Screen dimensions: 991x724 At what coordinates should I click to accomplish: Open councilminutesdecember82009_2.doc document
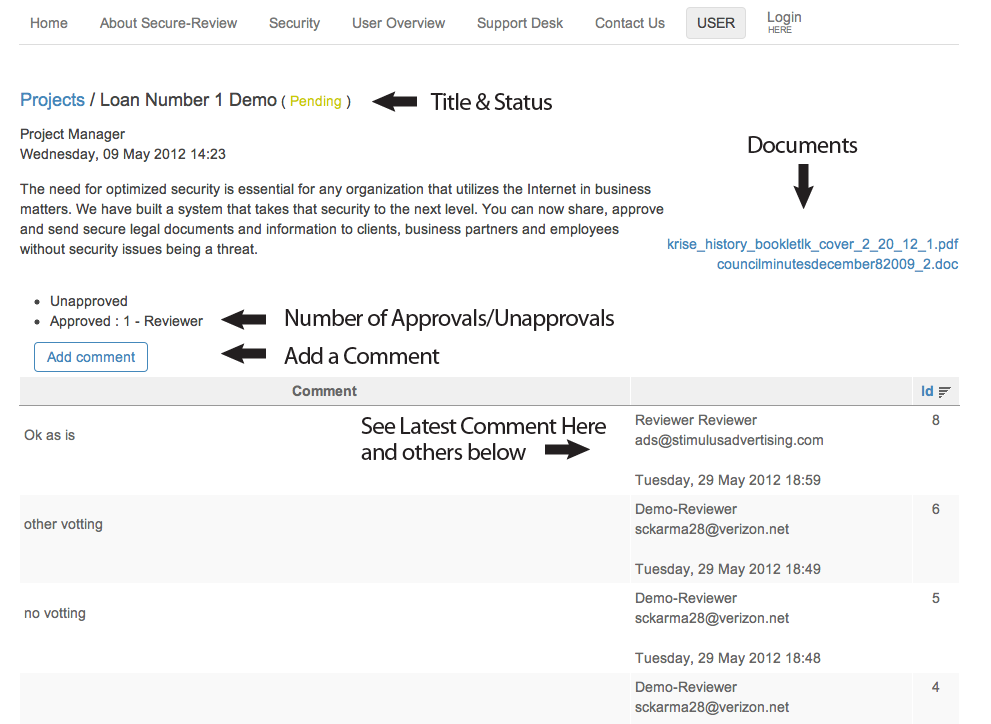(x=837, y=264)
